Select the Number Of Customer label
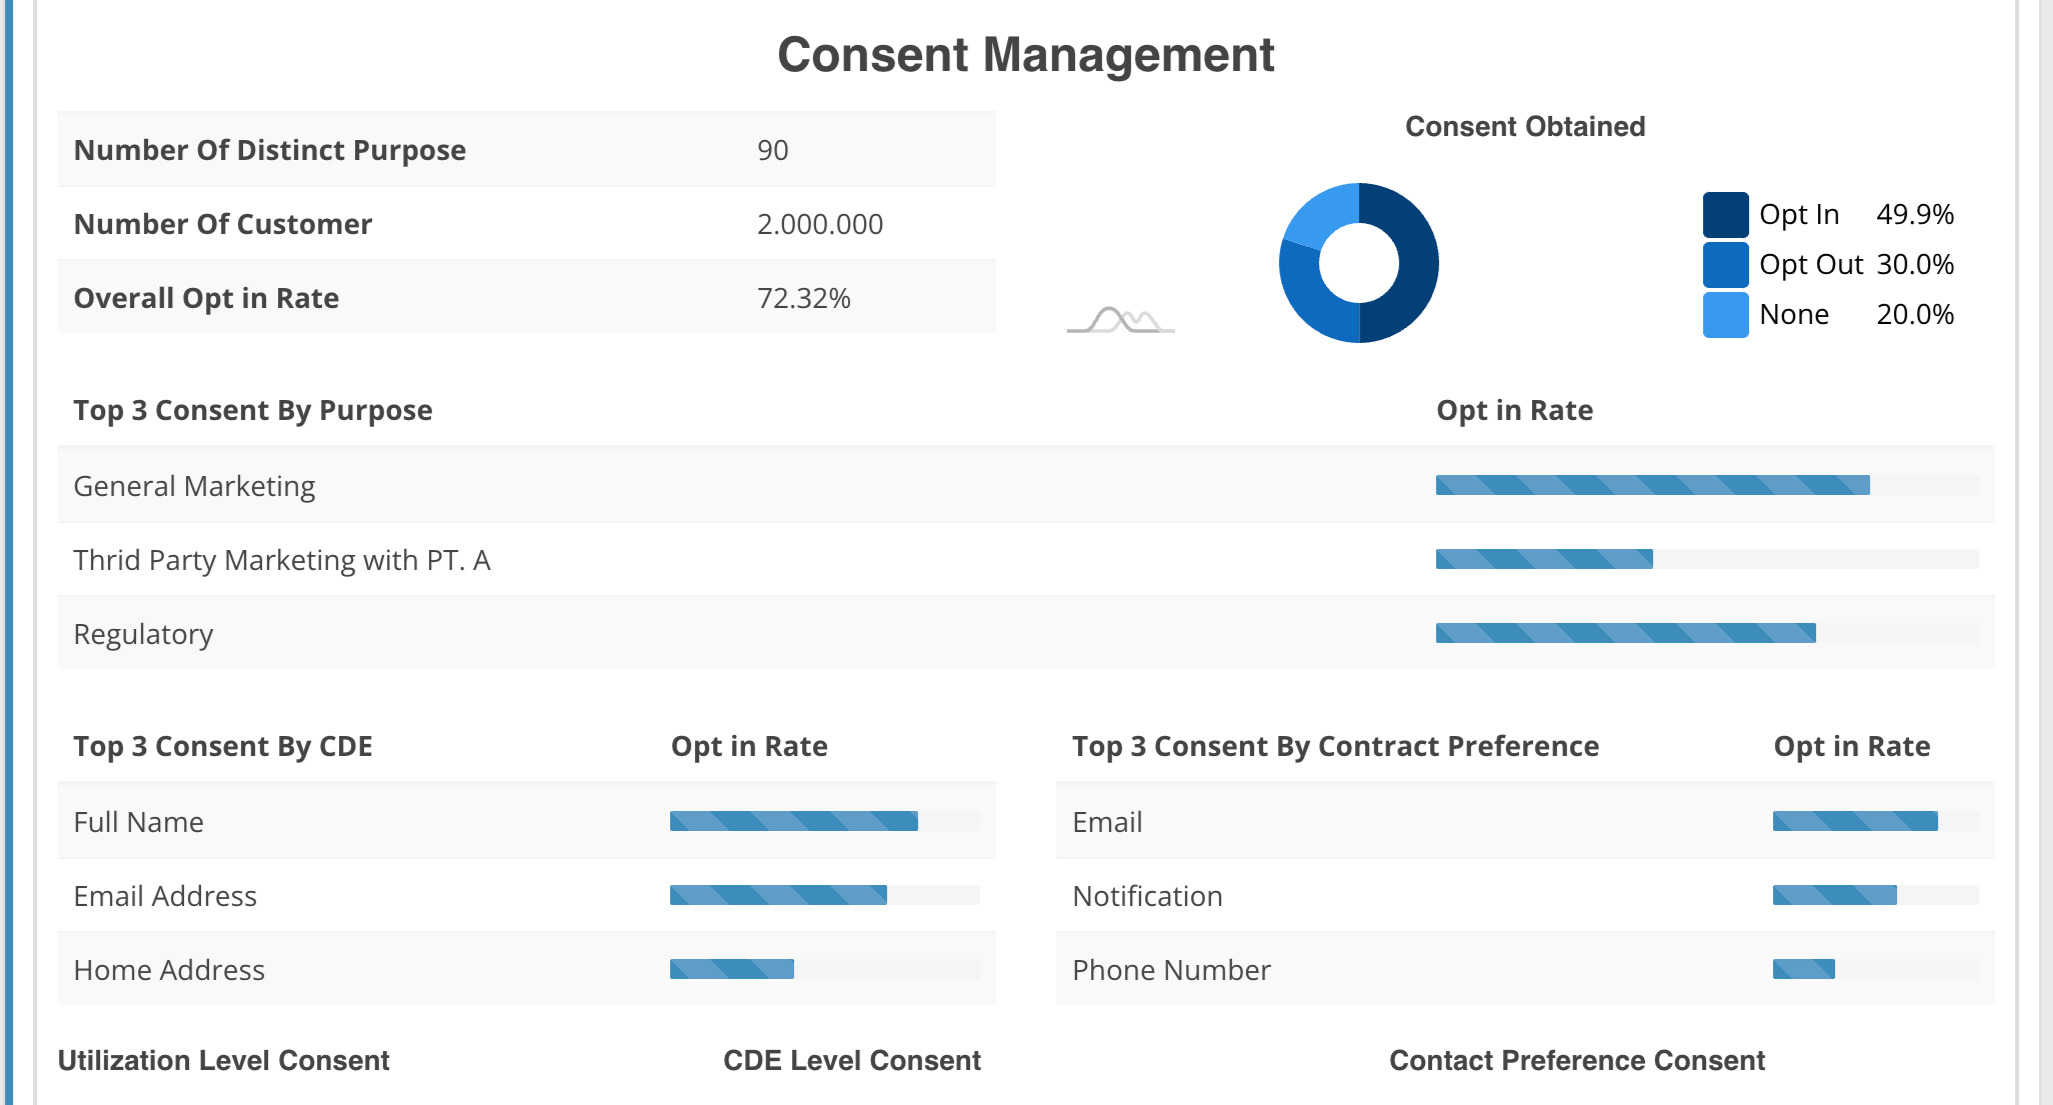The image size is (2053, 1105). click(223, 224)
